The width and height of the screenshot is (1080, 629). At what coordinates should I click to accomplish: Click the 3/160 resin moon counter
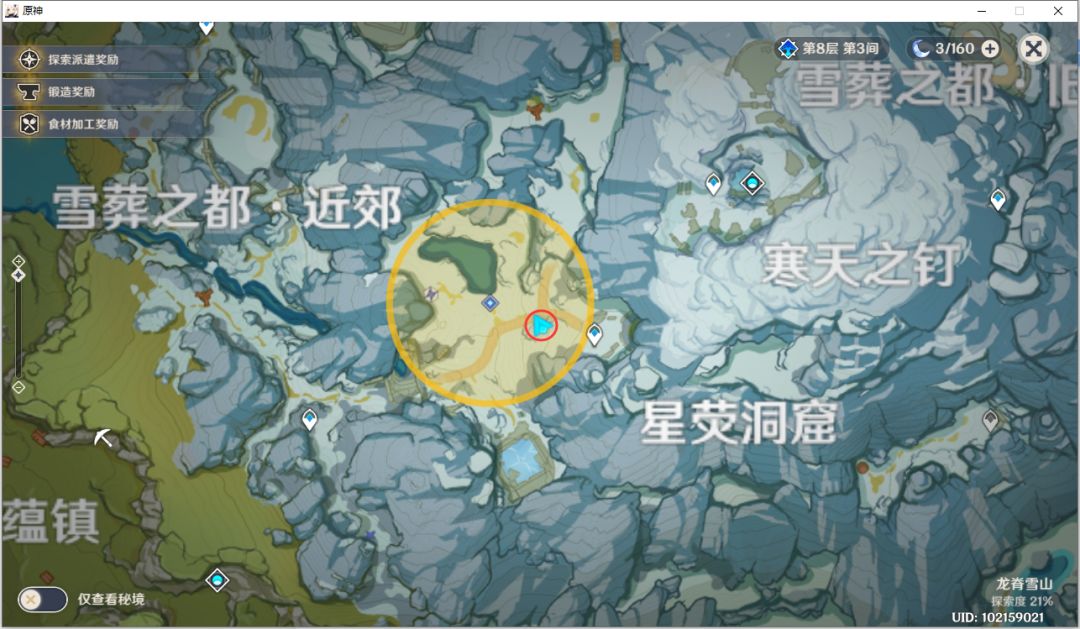(944, 48)
